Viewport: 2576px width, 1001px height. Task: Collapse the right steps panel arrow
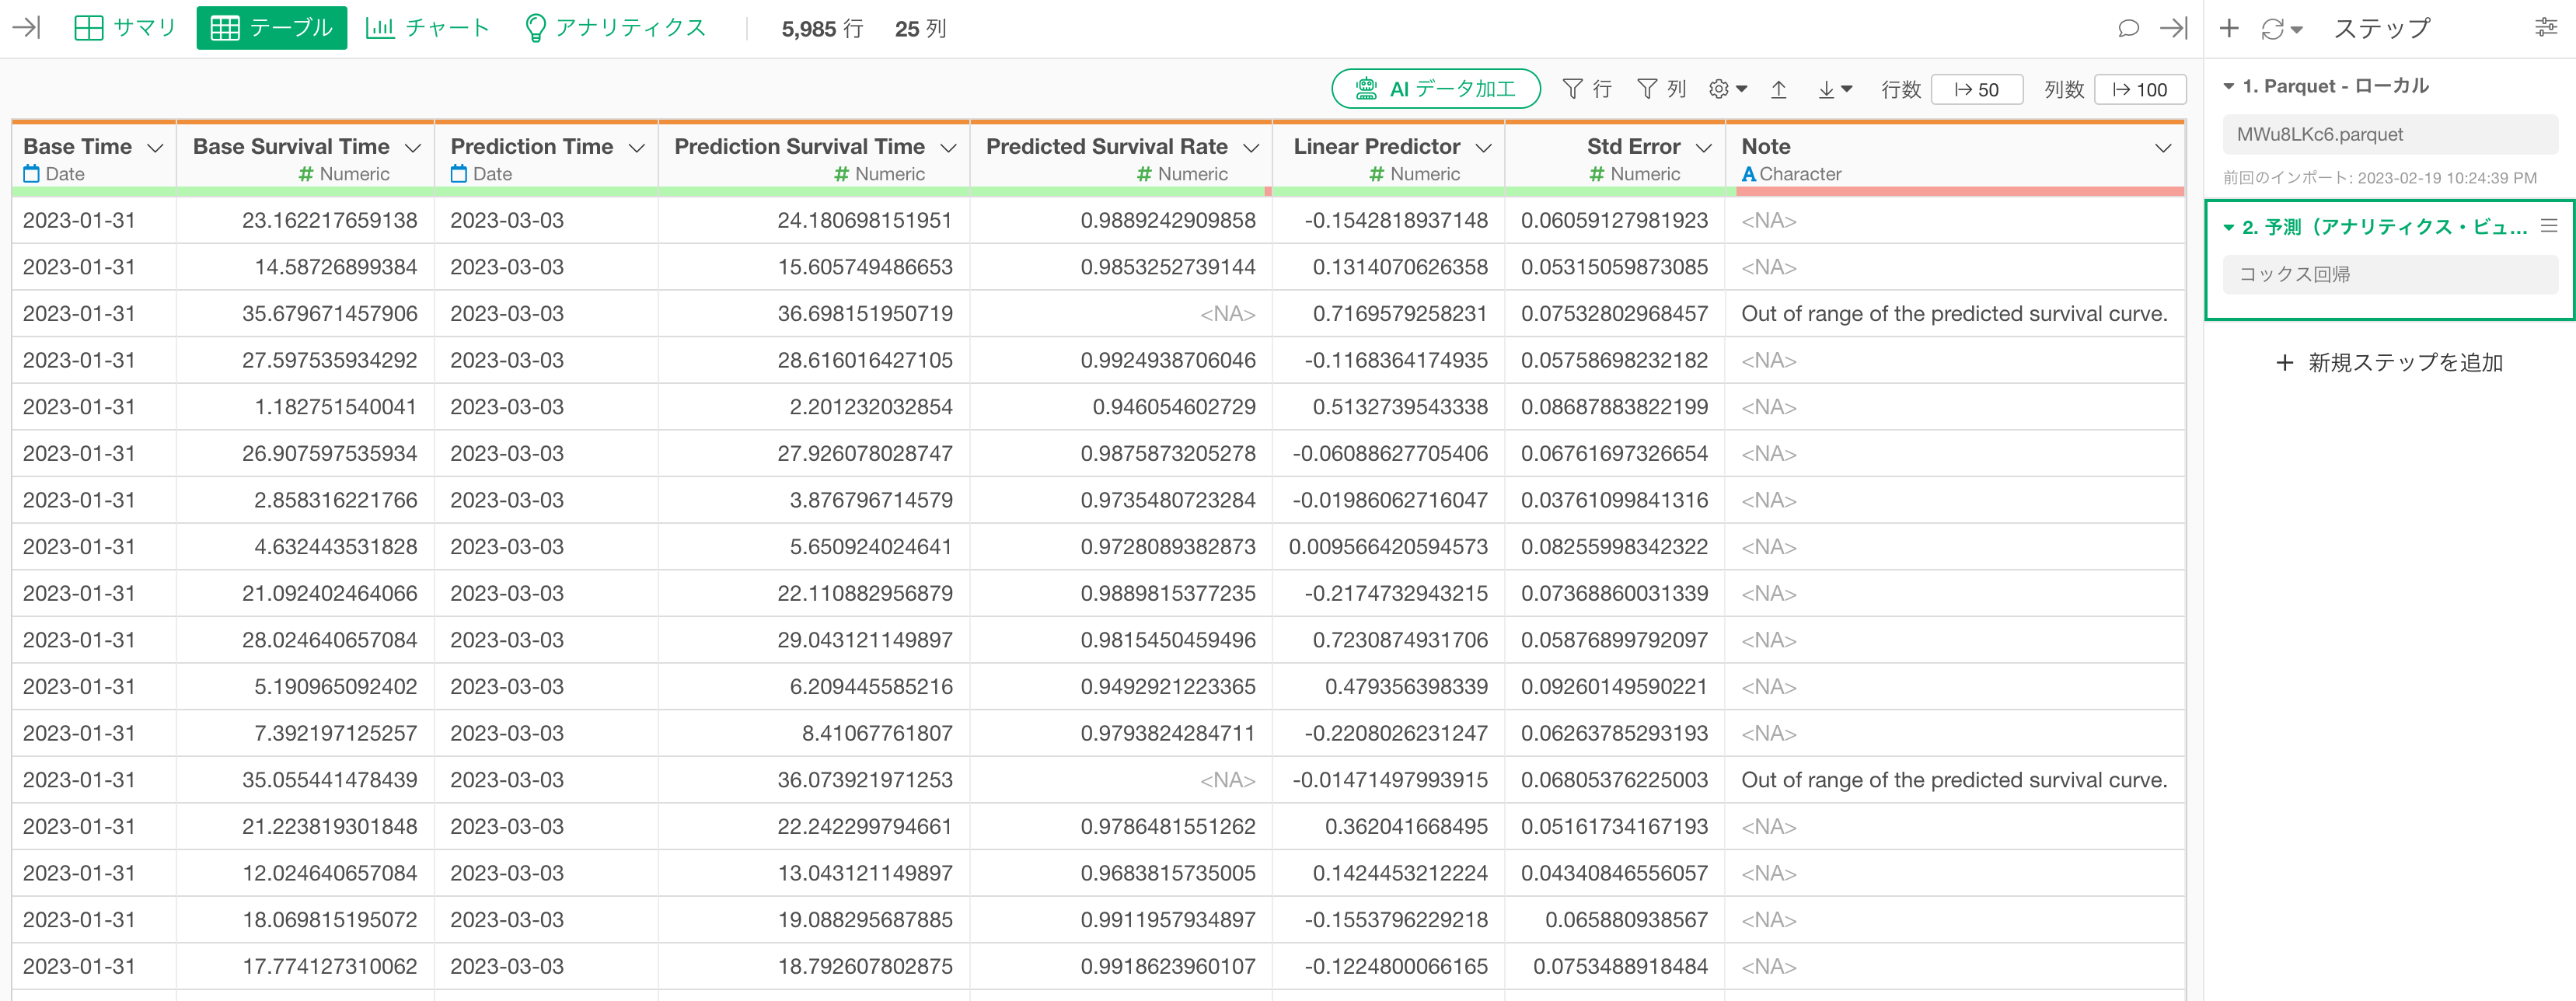2174,28
